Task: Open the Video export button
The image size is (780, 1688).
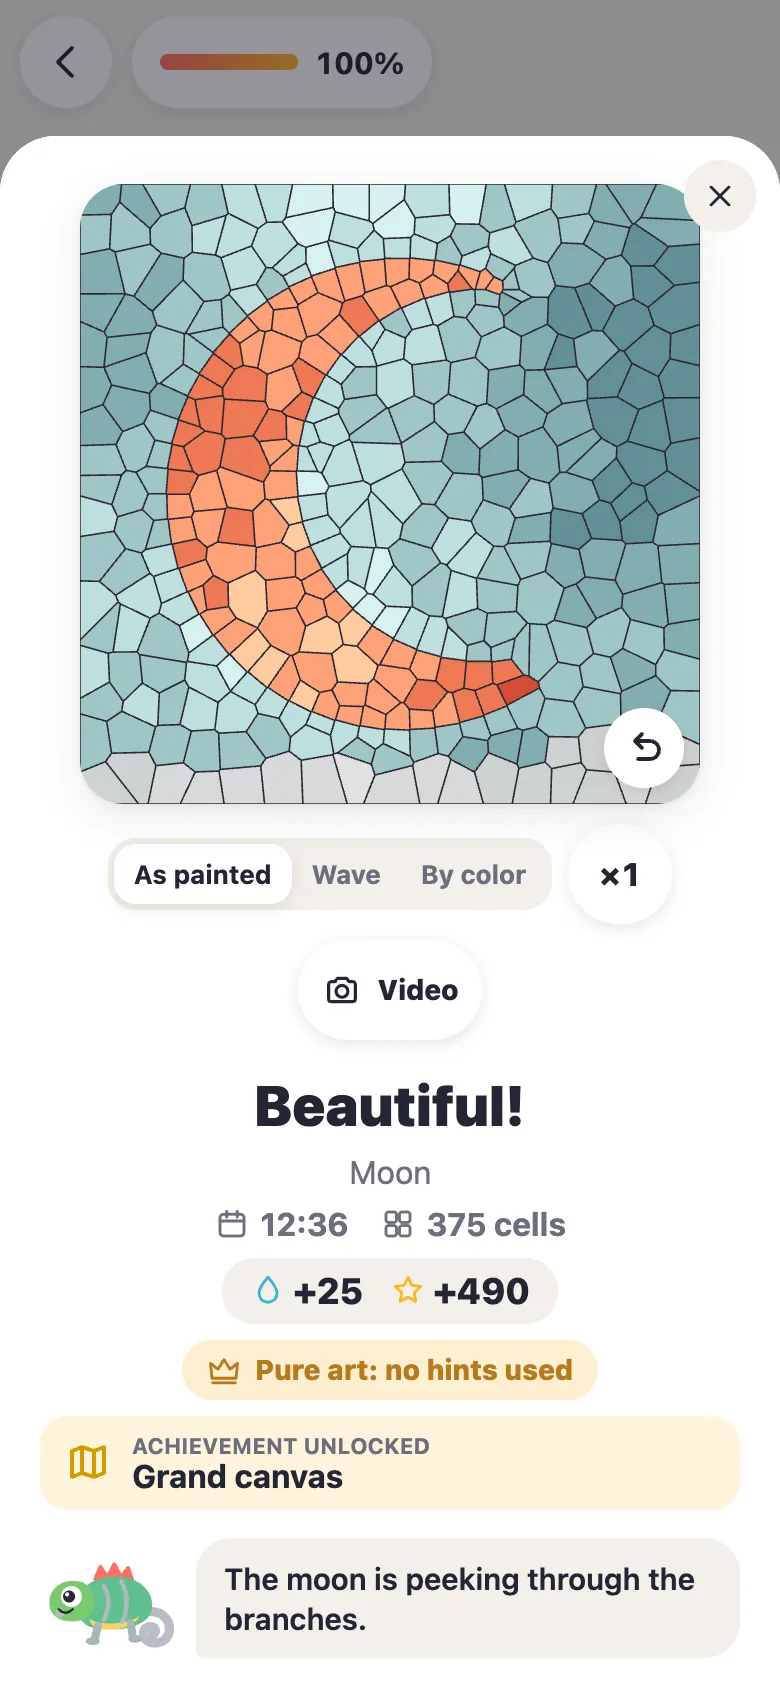Action: [x=390, y=990]
